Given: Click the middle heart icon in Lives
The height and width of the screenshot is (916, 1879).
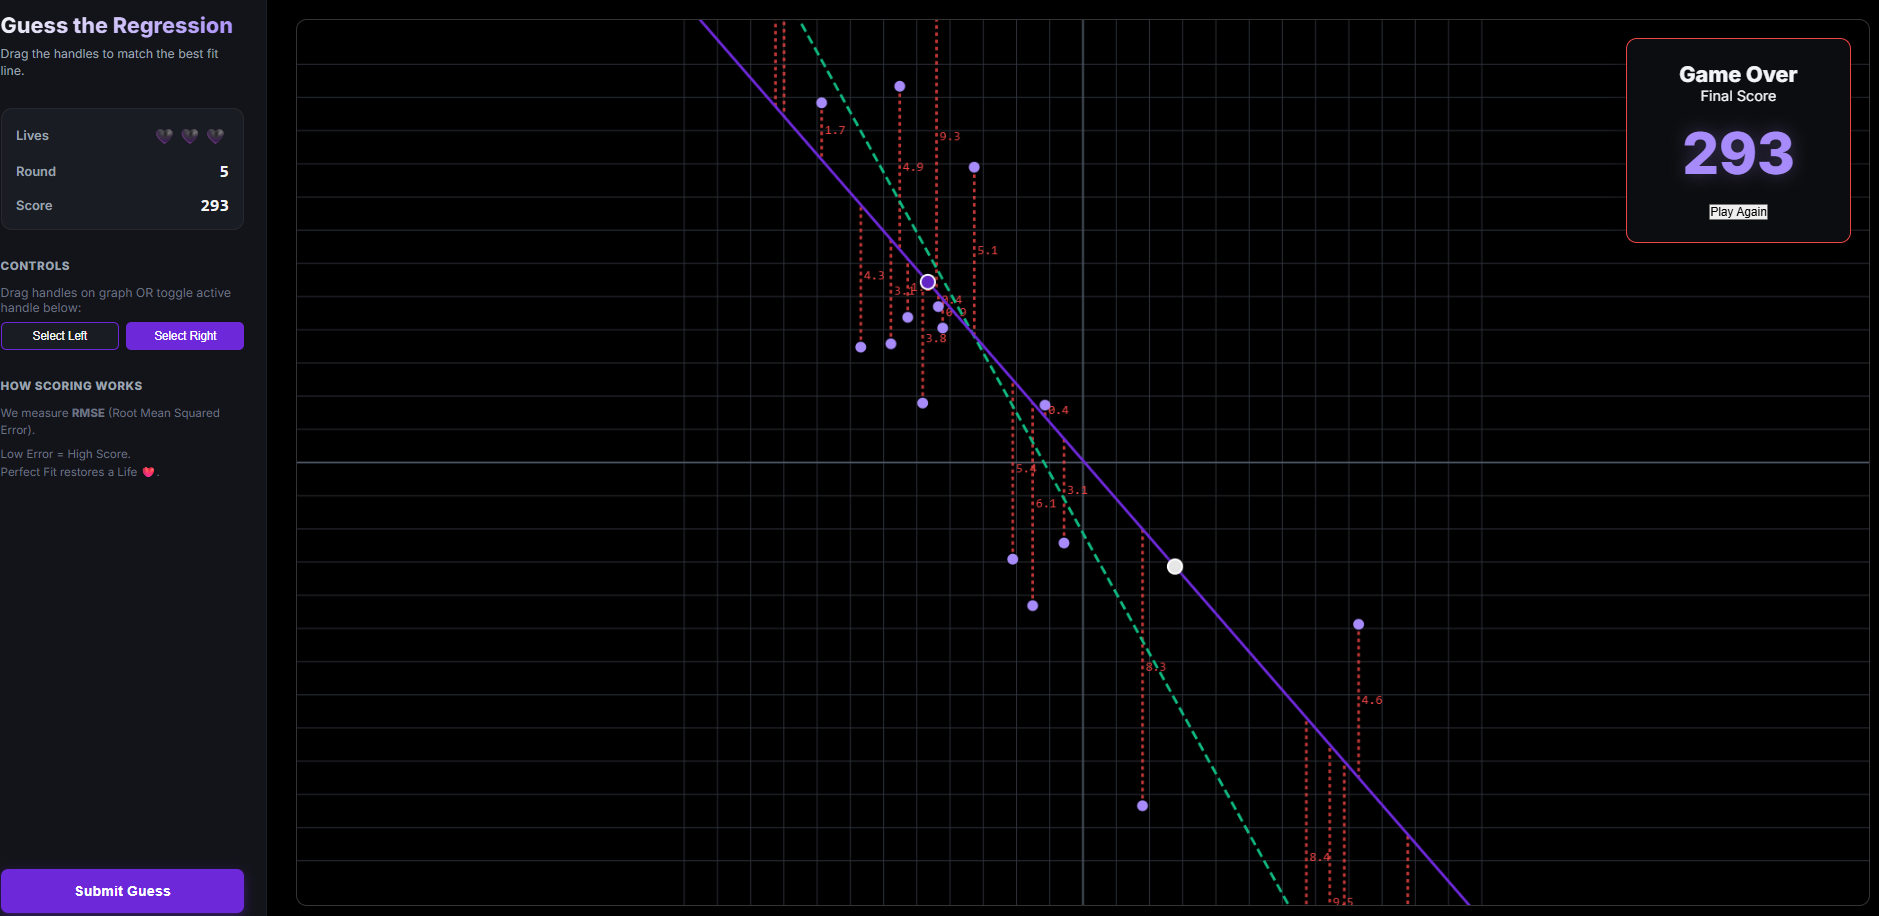Looking at the screenshot, I should pyautogui.click(x=190, y=136).
